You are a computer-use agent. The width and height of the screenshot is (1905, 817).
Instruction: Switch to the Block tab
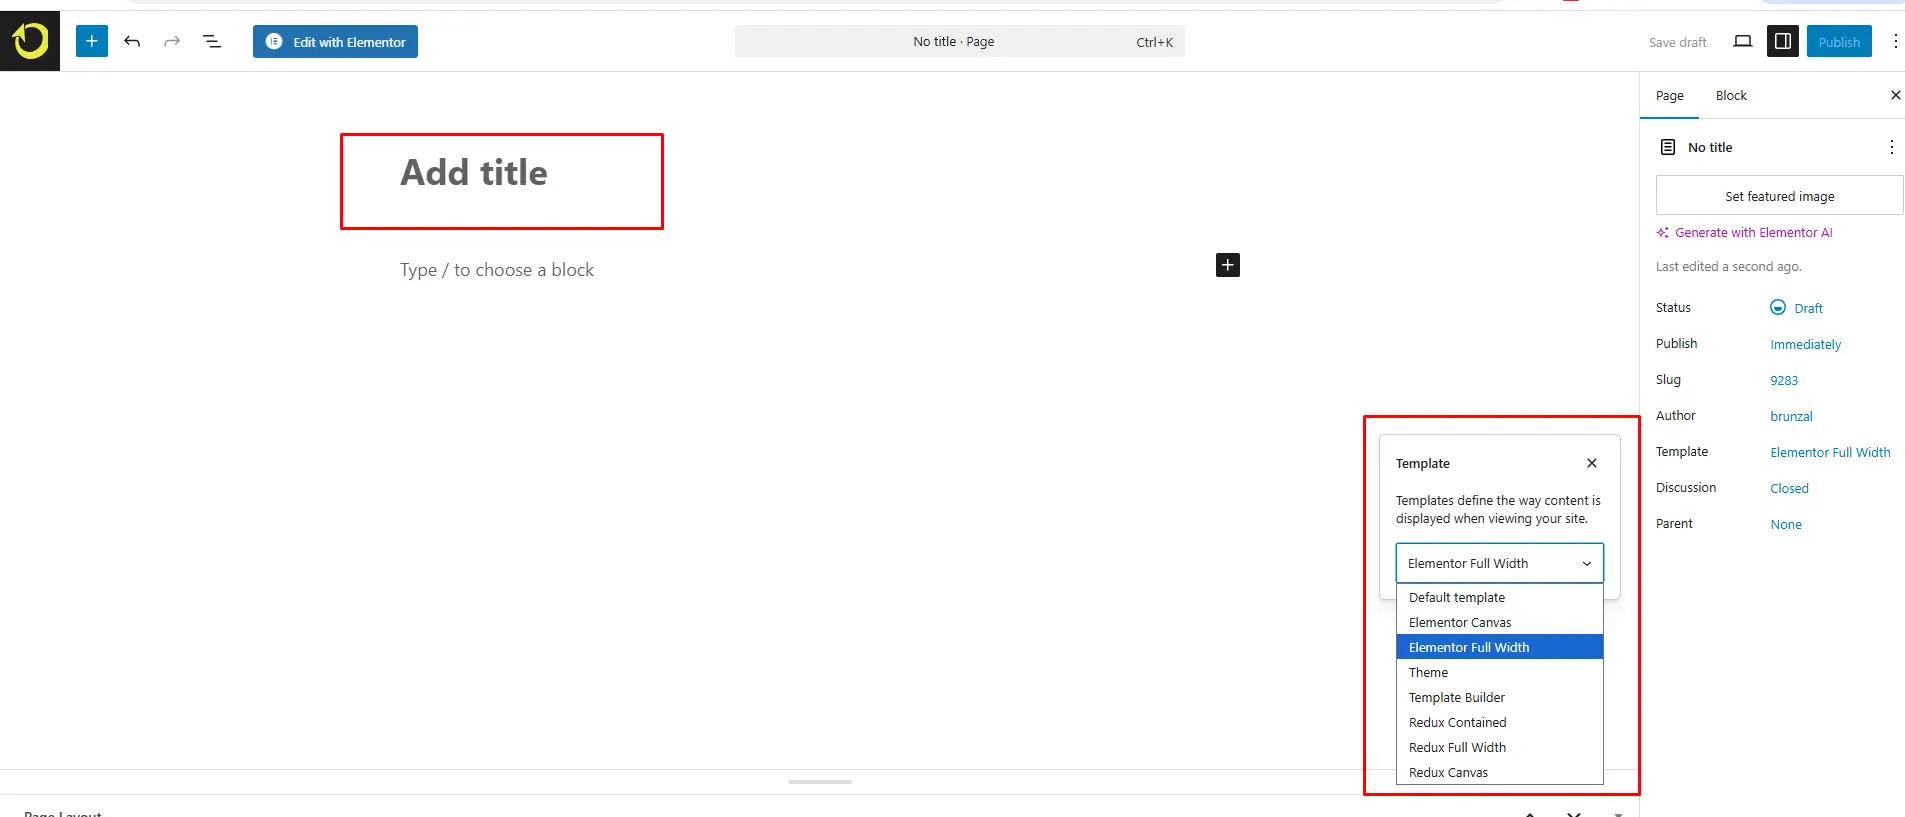1731,96
